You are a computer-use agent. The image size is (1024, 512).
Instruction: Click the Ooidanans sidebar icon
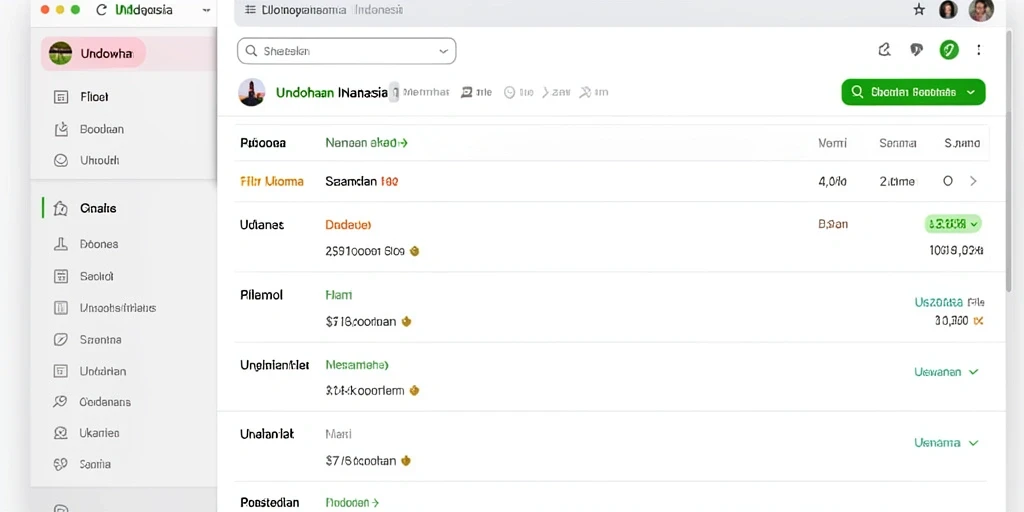tap(61, 402)
